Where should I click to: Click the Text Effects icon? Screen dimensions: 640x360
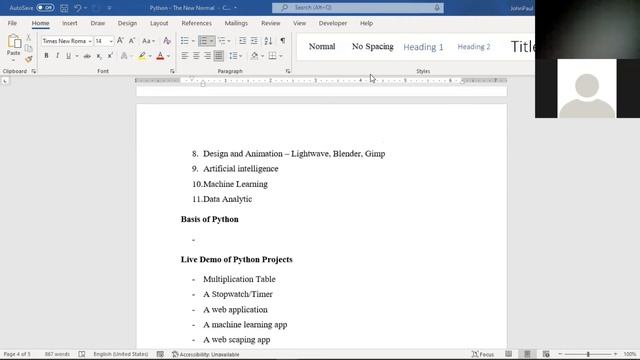point(124,56)
